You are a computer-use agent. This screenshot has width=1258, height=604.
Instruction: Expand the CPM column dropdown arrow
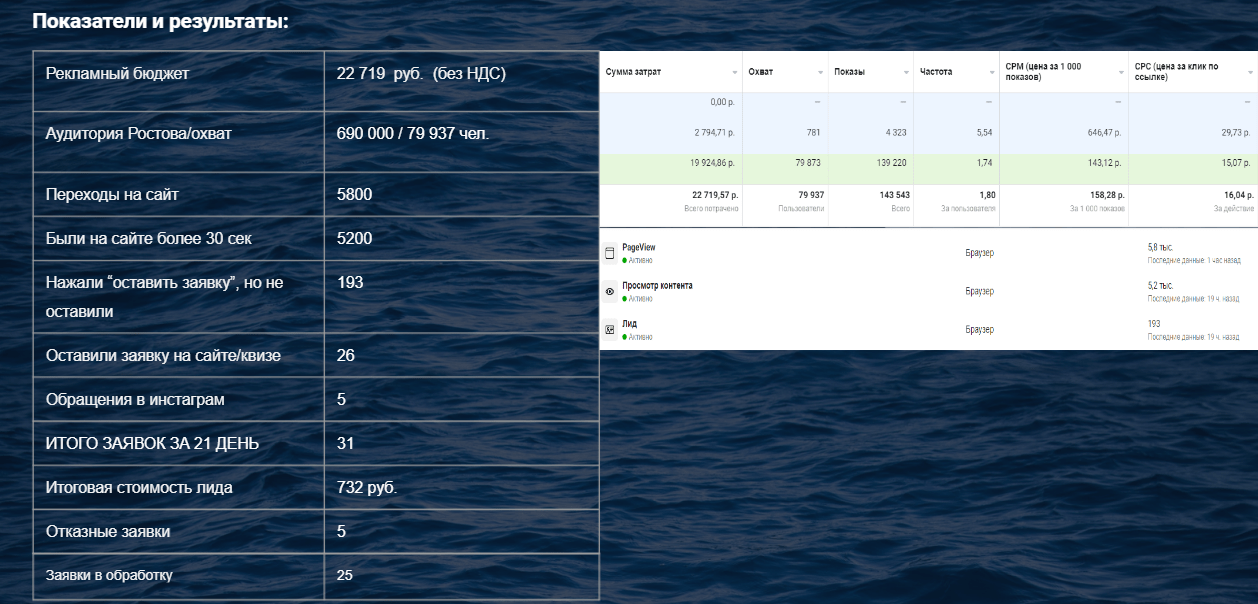click(x=1121, y=73)
